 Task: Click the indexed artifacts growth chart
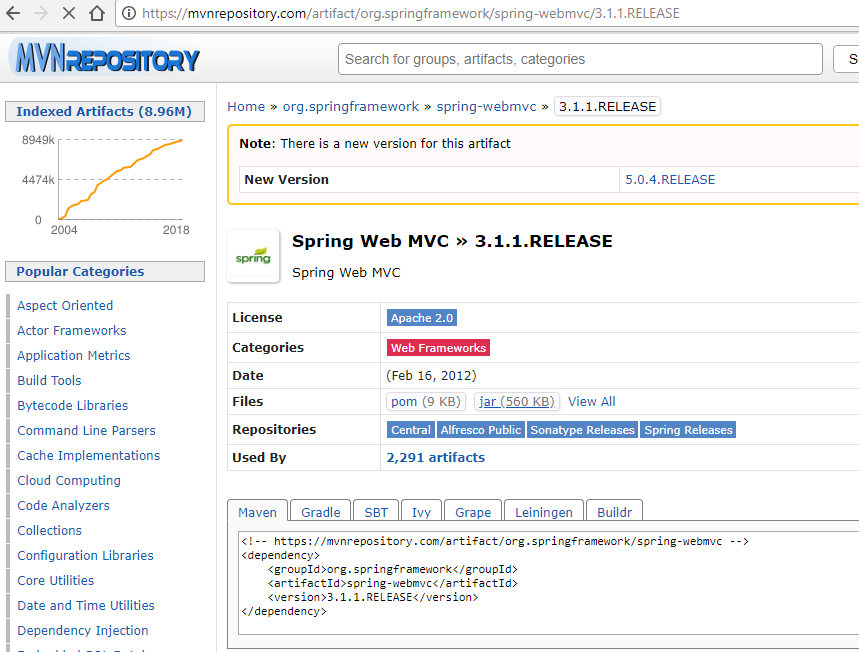click(105, 185)
